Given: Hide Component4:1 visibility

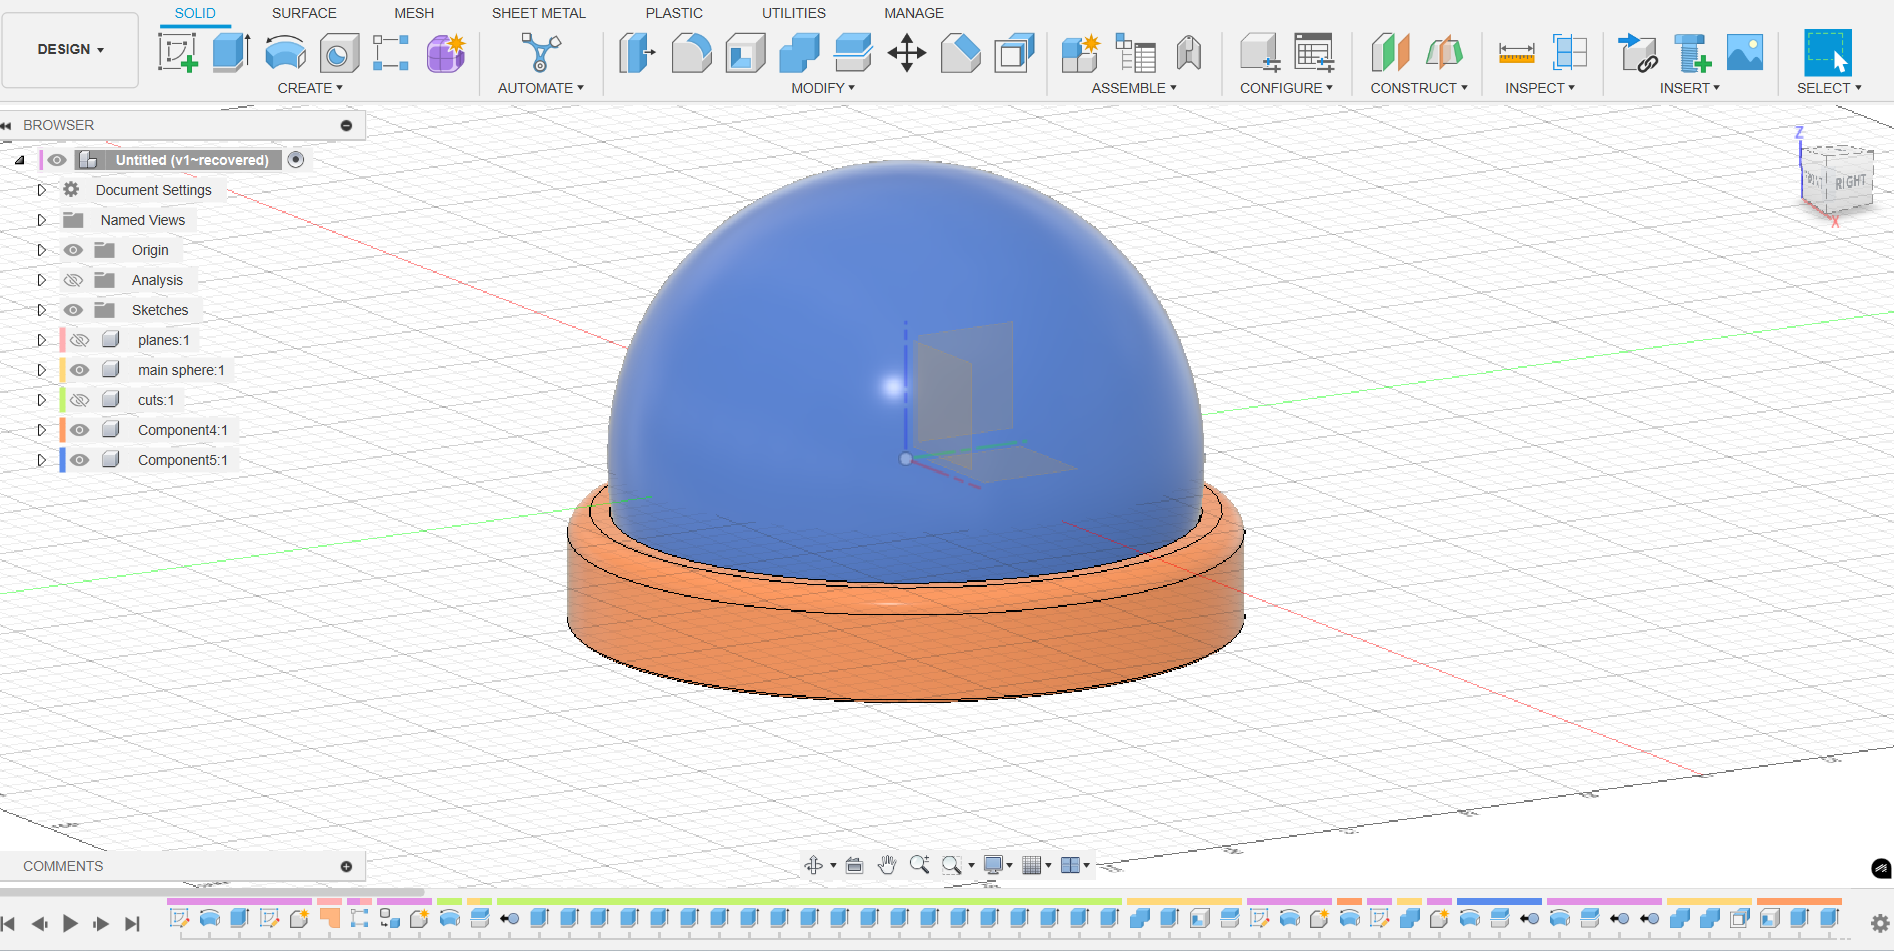Looking at the screenshot, I should [80, 430].
